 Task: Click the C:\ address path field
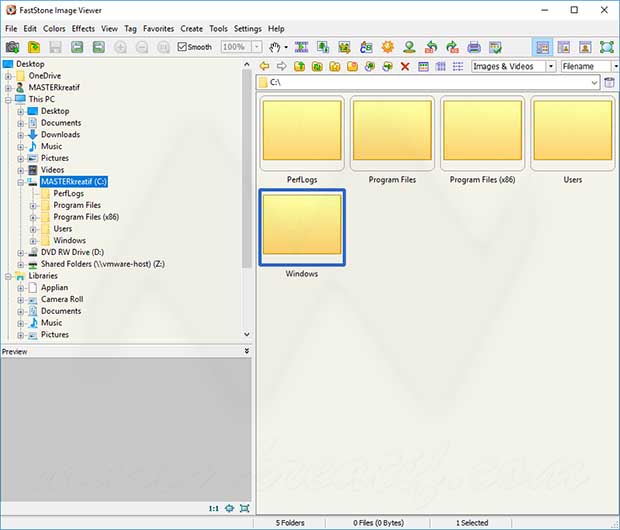(428, 83)
